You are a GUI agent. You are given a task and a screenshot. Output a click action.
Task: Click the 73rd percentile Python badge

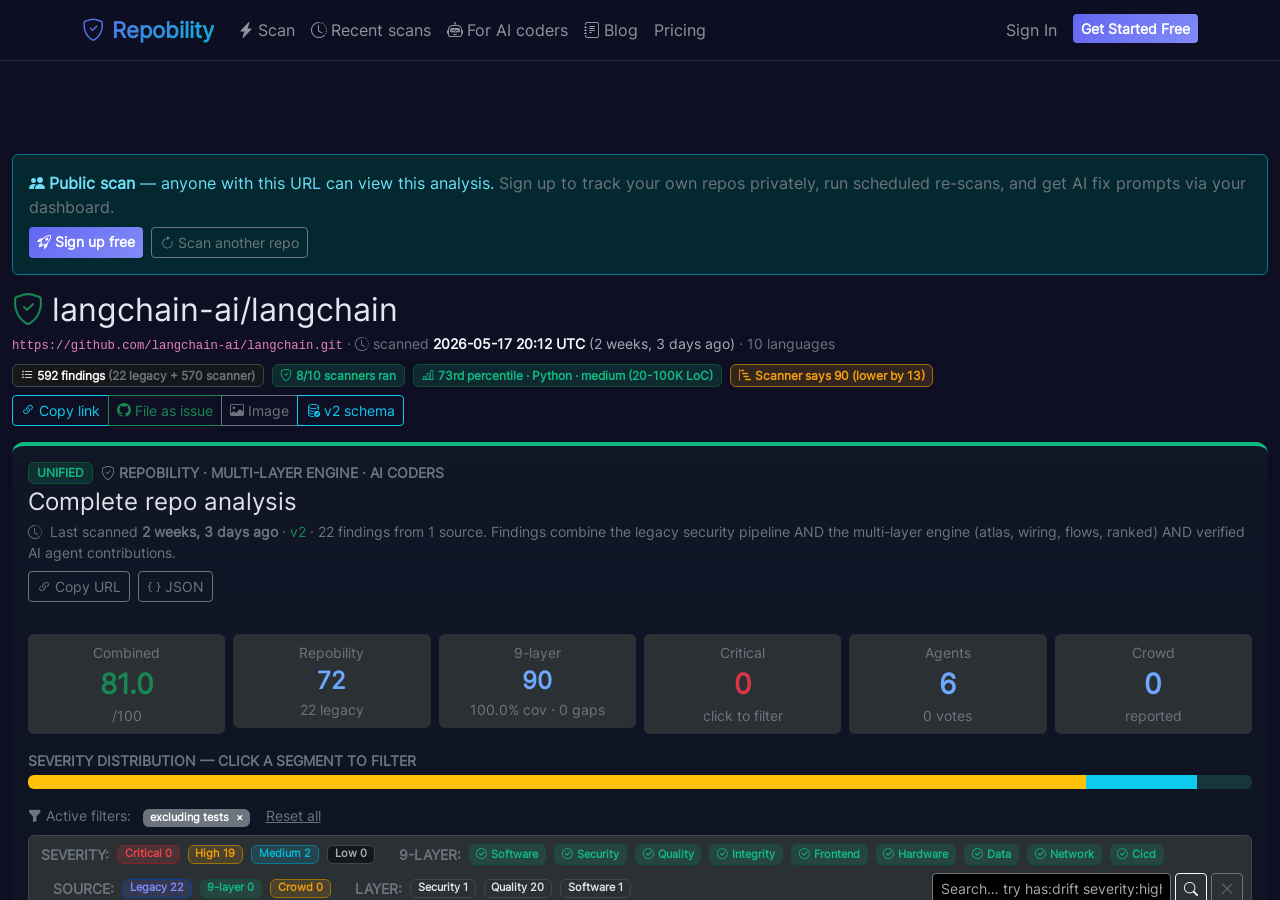[x=567, y=375]
